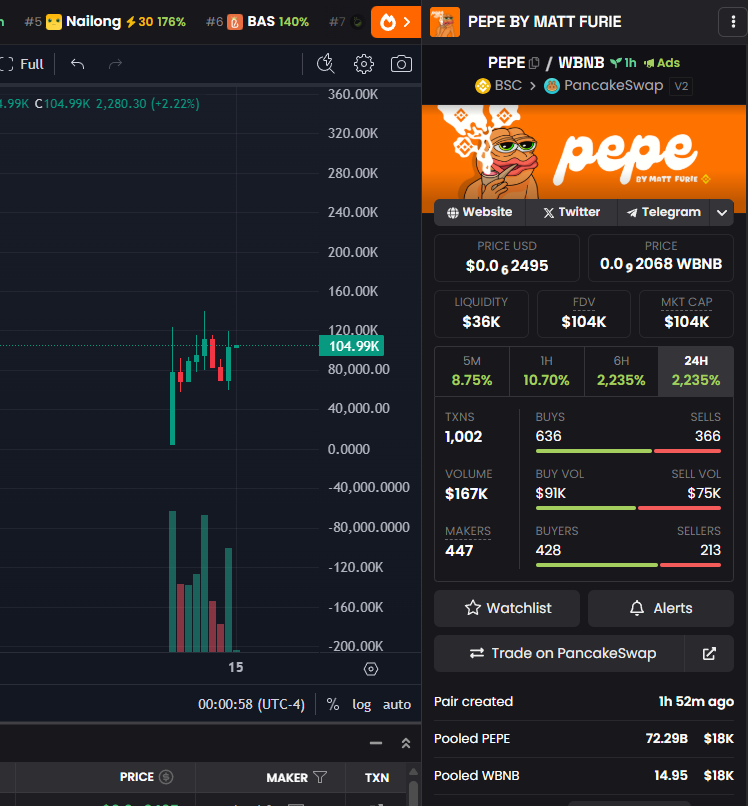Click the FDV $104K box
Image resolution: width=748 pixels, height=806 pixels.
tap(583, 314)
